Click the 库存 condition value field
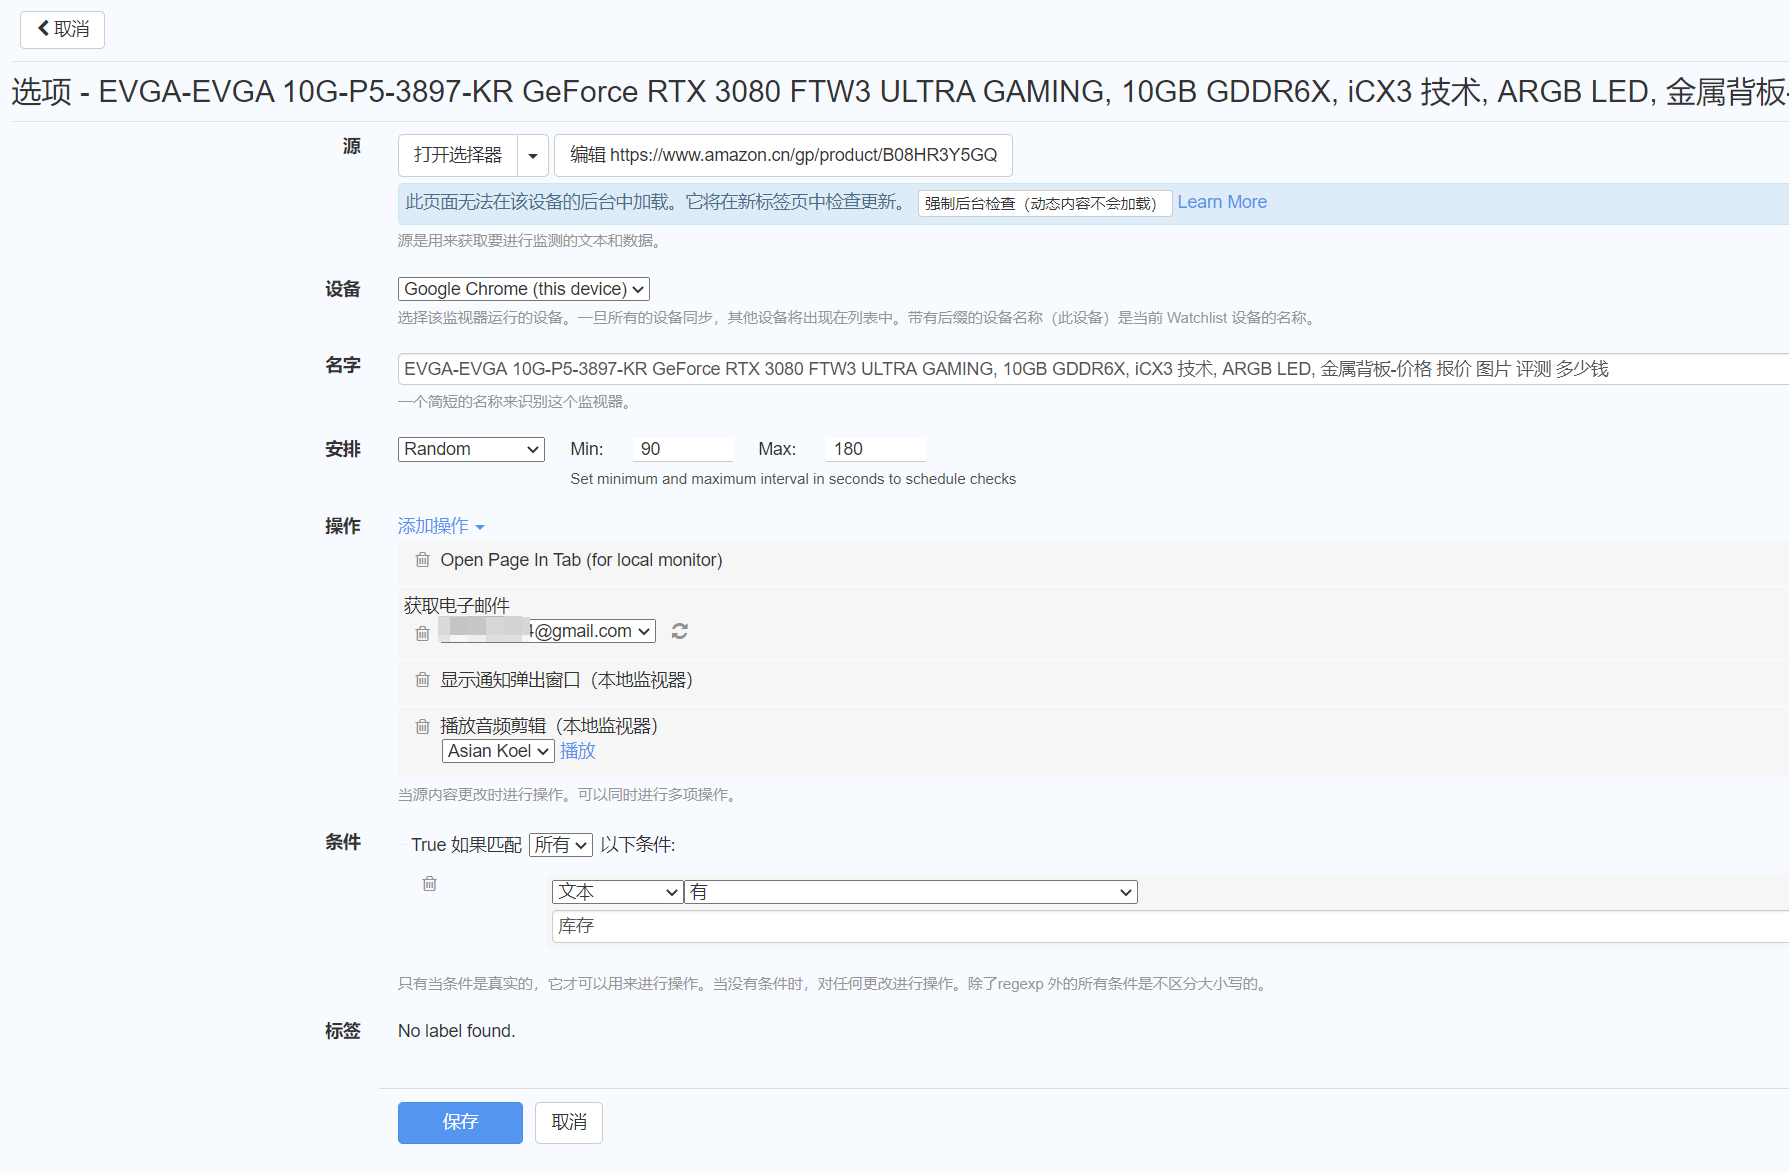 (1170, 926)
